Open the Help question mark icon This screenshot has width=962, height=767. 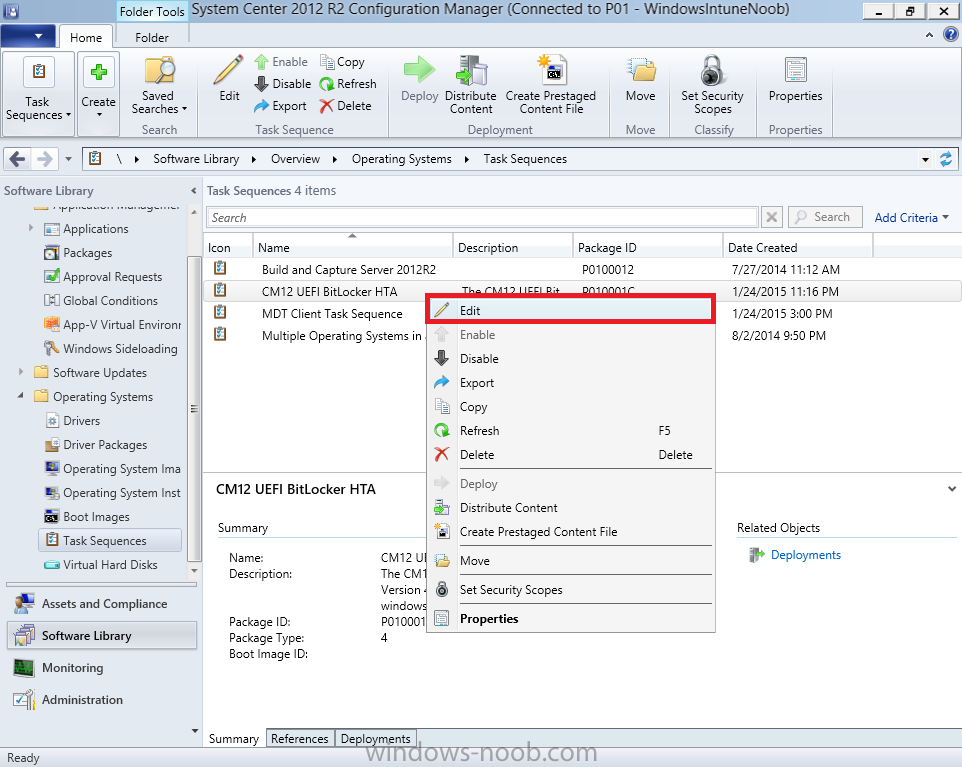950,35
